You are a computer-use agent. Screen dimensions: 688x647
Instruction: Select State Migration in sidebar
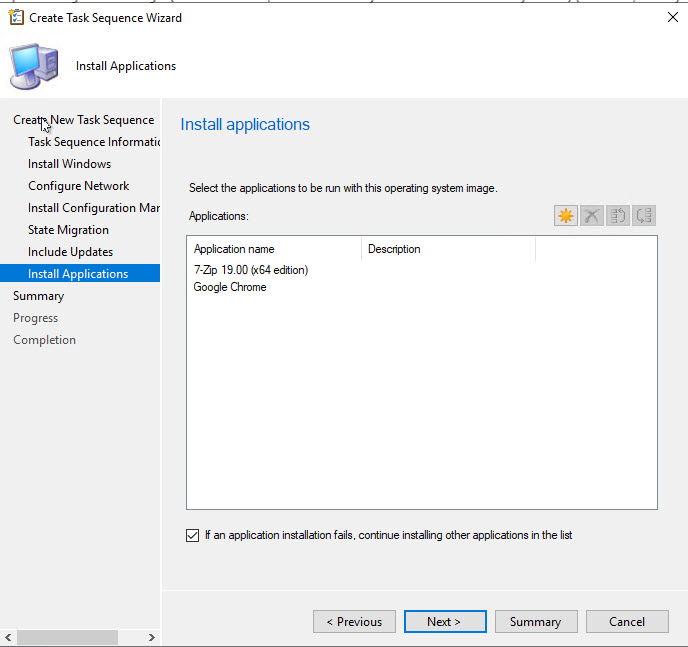pos(68,230)
